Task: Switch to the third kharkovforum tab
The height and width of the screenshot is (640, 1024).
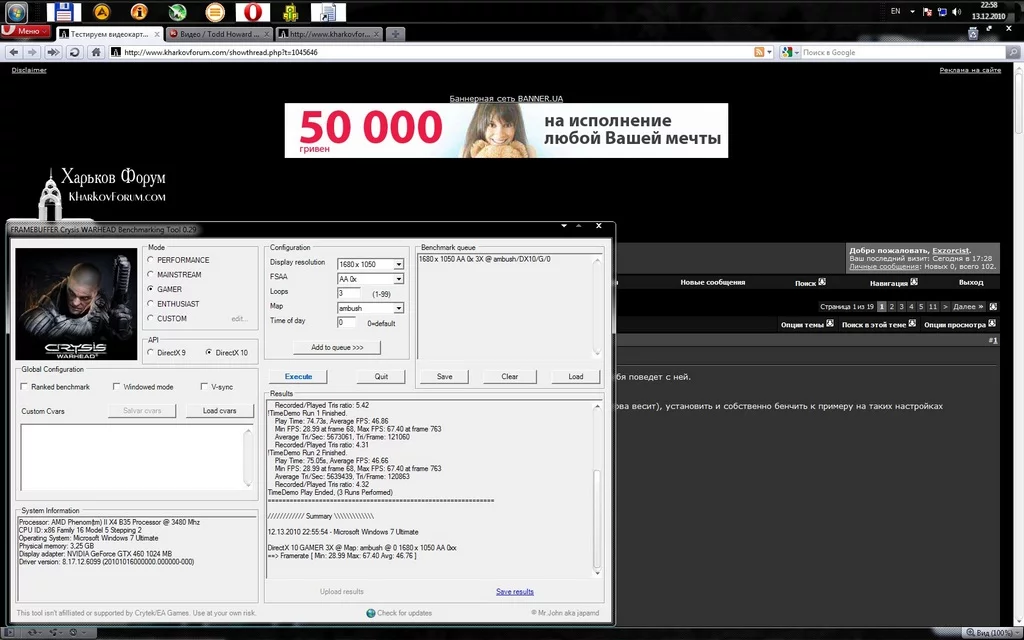Action: point(329,34)
